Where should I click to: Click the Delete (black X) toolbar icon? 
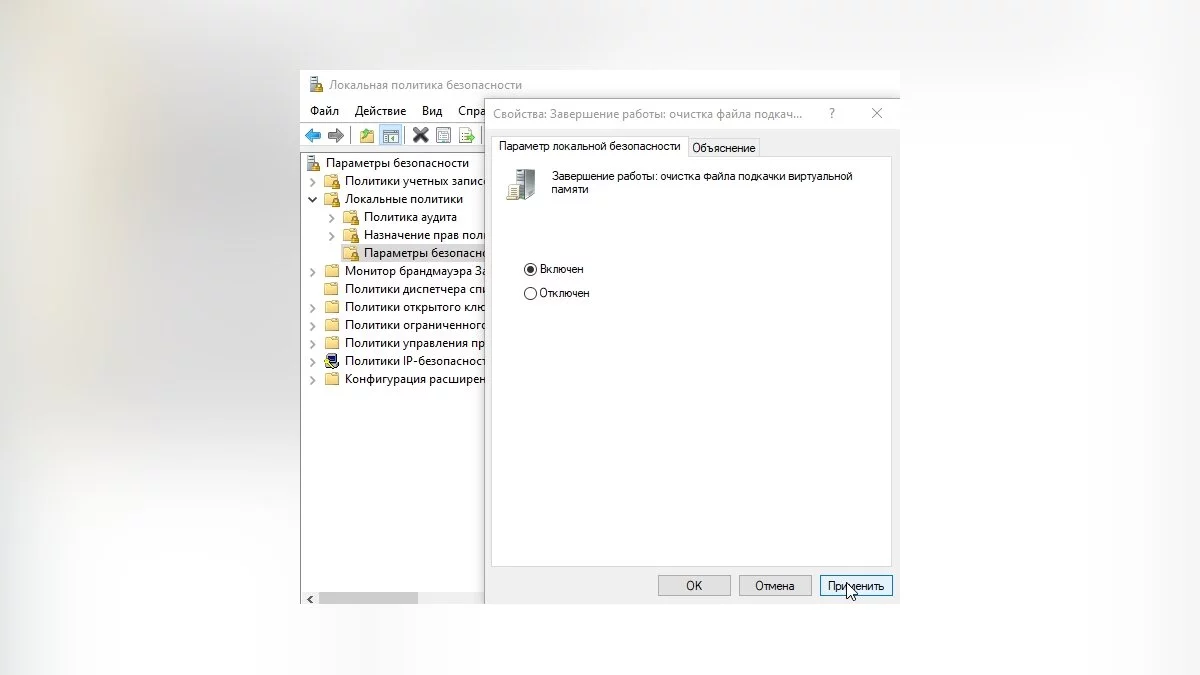coord(421,136)
